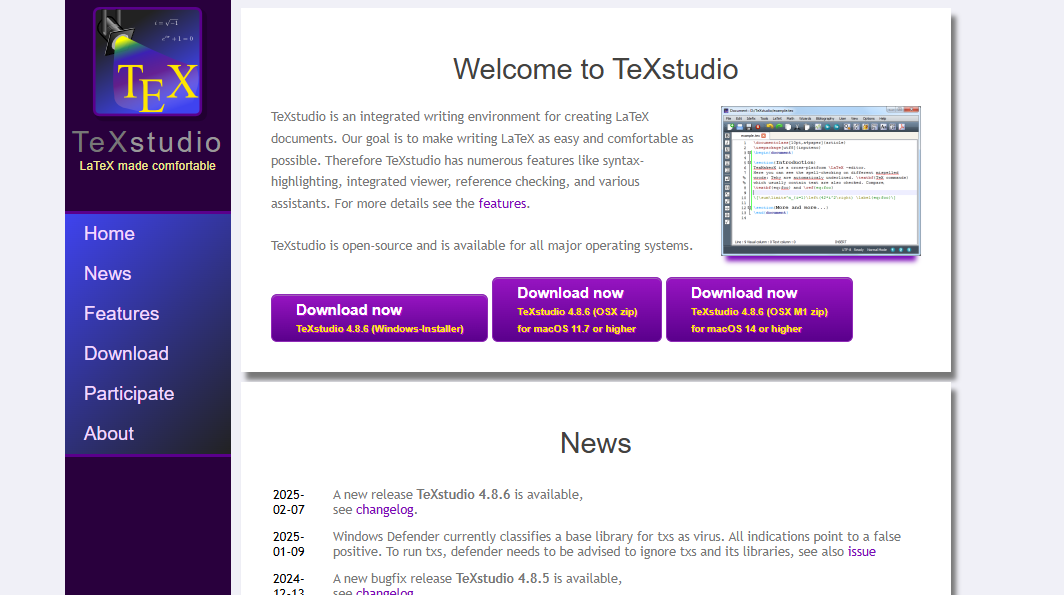Download the OSX zip for macOS 11.7
This screenshot has height=595, width=1064.
coord(577,309)
